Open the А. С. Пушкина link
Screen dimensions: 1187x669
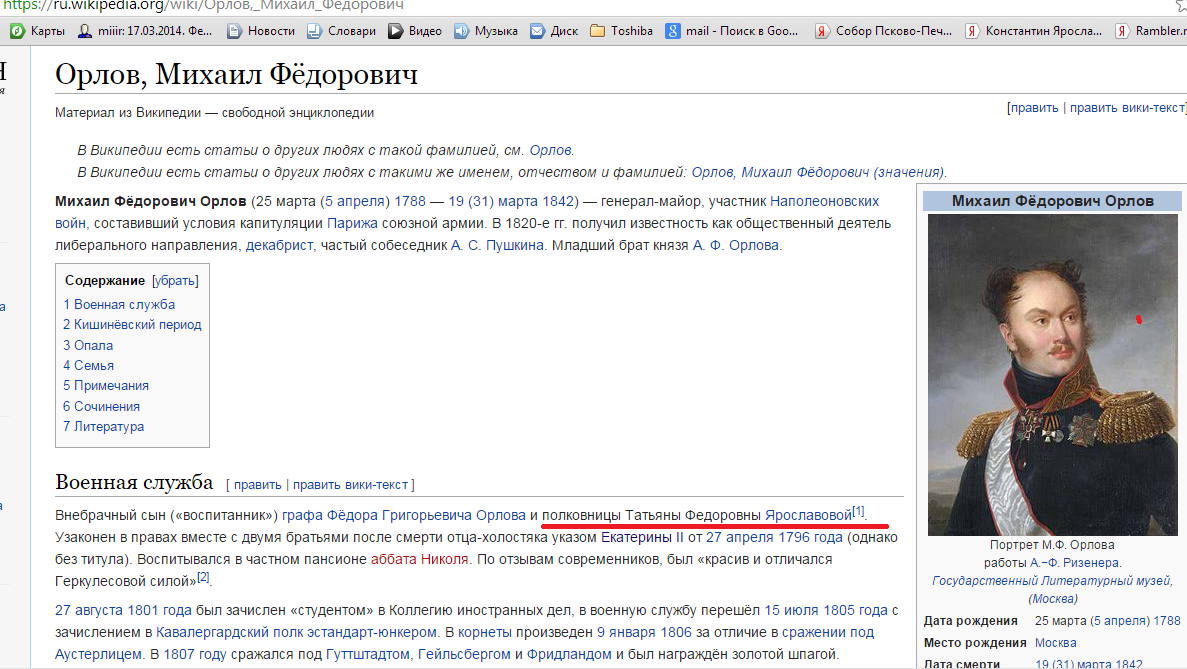[x=497, y=245]
